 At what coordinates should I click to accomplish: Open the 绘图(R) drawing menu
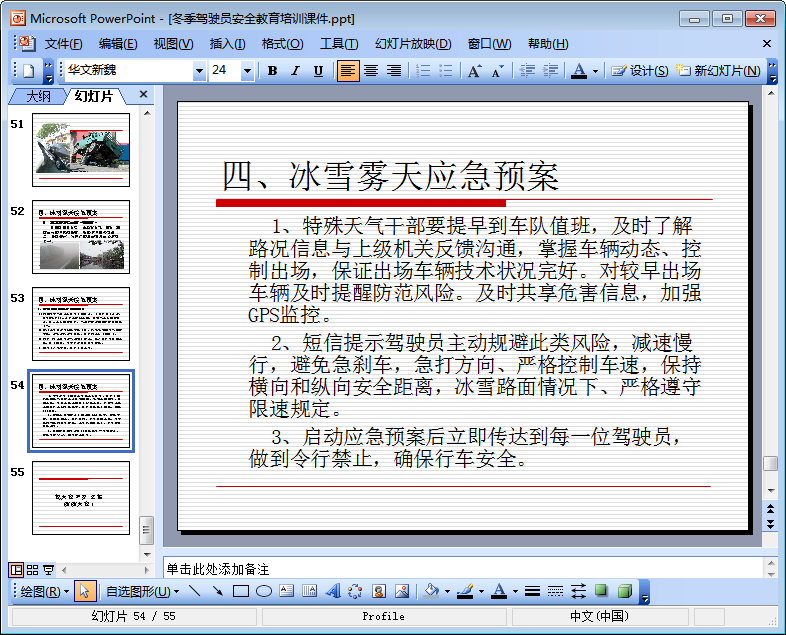44,591
